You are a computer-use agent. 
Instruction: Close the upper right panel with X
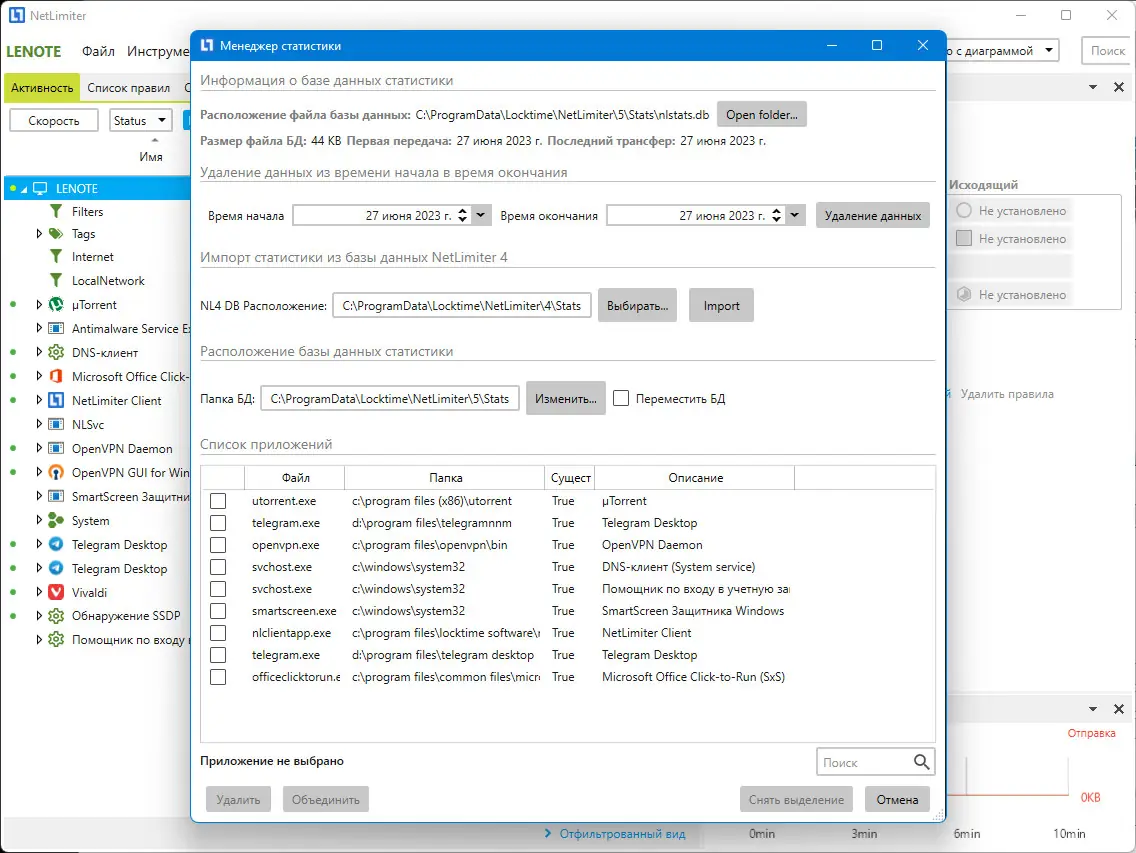pos(1119,87)
